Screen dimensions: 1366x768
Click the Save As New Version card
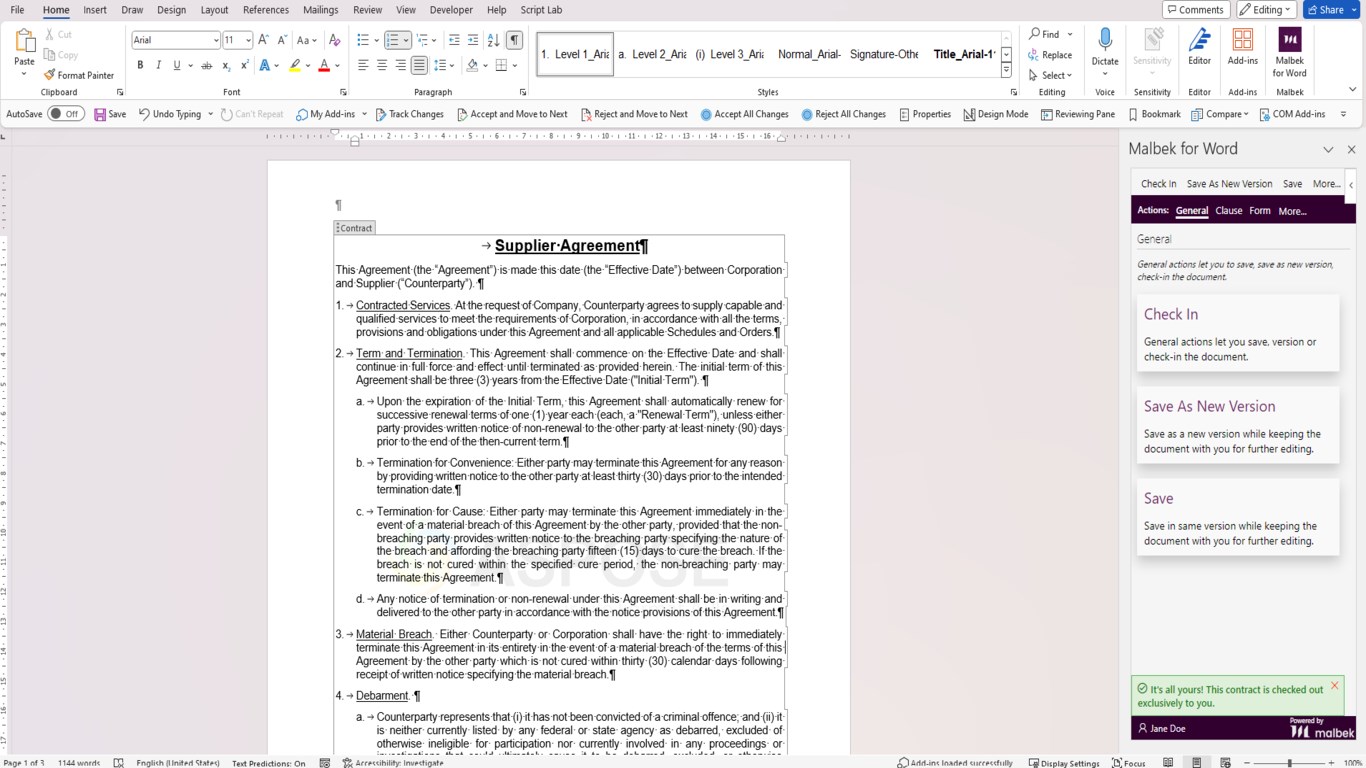pyautogui.click(x=1238, y=425)
